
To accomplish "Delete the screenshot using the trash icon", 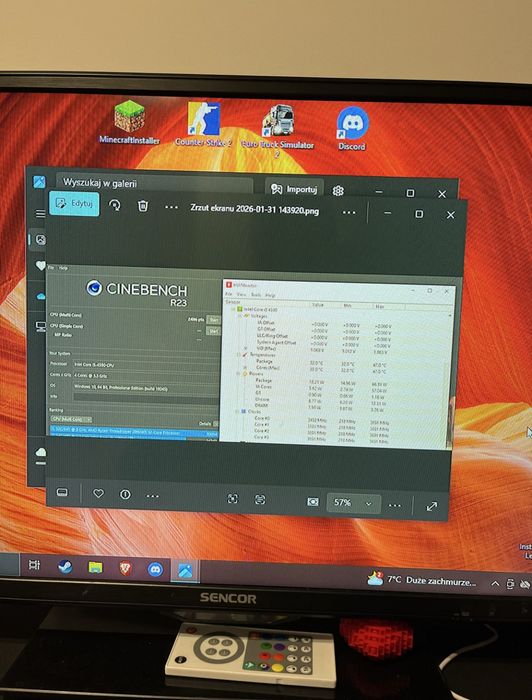I will [143, 206].
